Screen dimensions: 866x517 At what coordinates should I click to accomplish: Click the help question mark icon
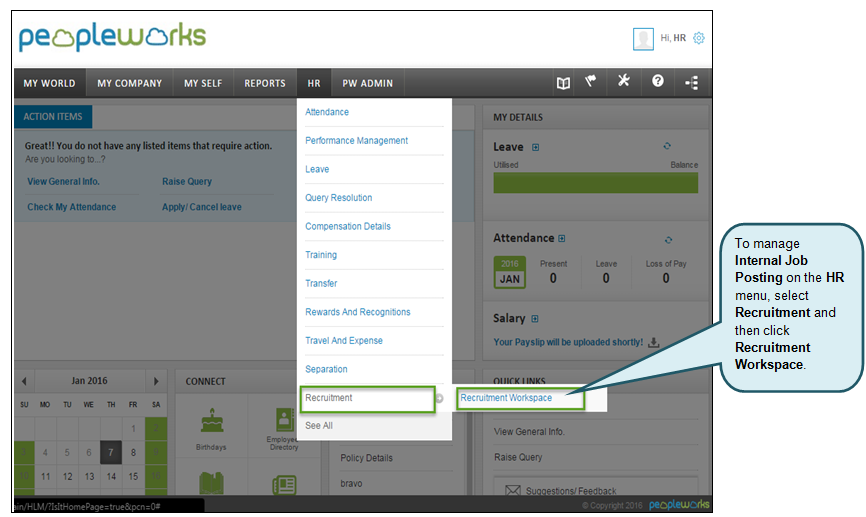point(658,82)
